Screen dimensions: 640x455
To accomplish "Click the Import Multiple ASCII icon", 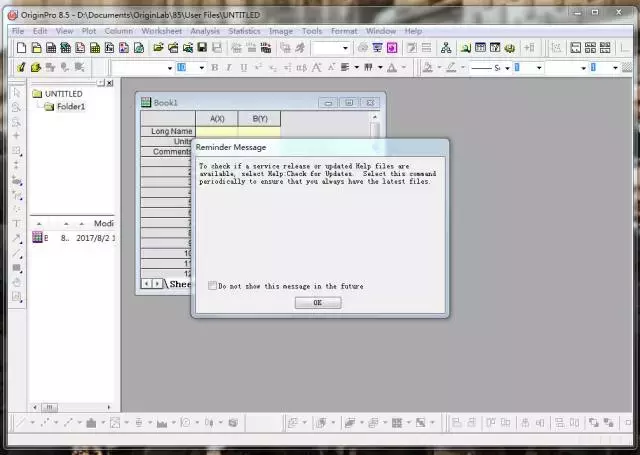I will tap(266, 48).
